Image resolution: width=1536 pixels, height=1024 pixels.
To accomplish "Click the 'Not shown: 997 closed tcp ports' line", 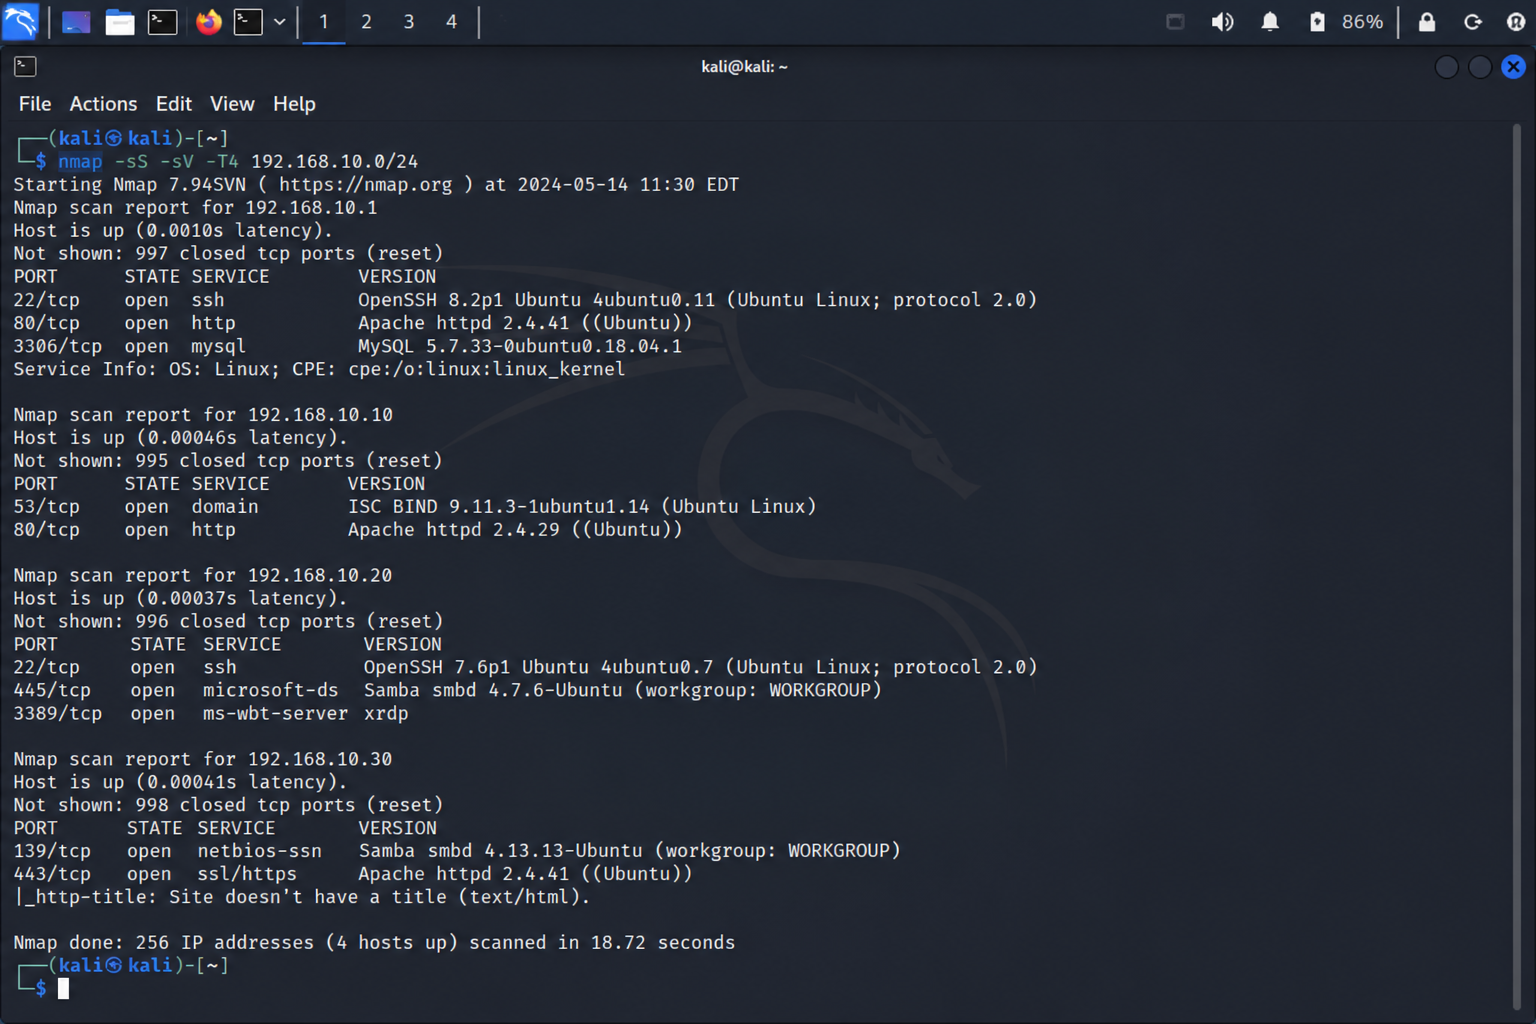I will coord(228,253).
